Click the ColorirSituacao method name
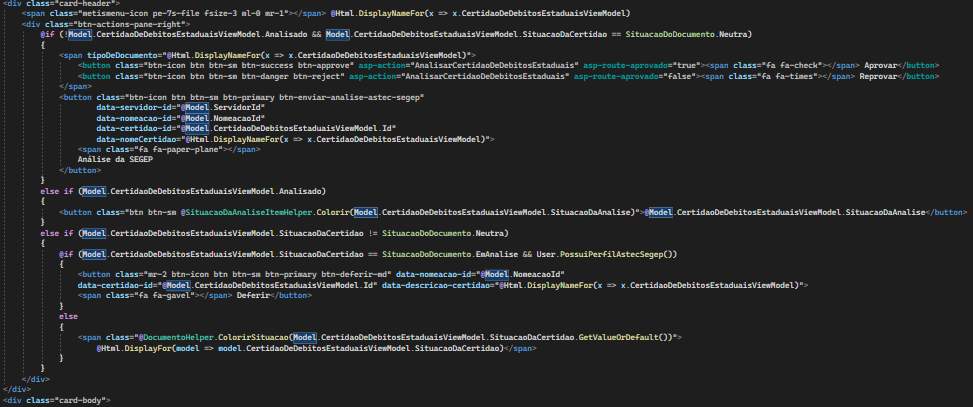Image resolution: width=973 pixels, height=407 pixels. (253, 337)
